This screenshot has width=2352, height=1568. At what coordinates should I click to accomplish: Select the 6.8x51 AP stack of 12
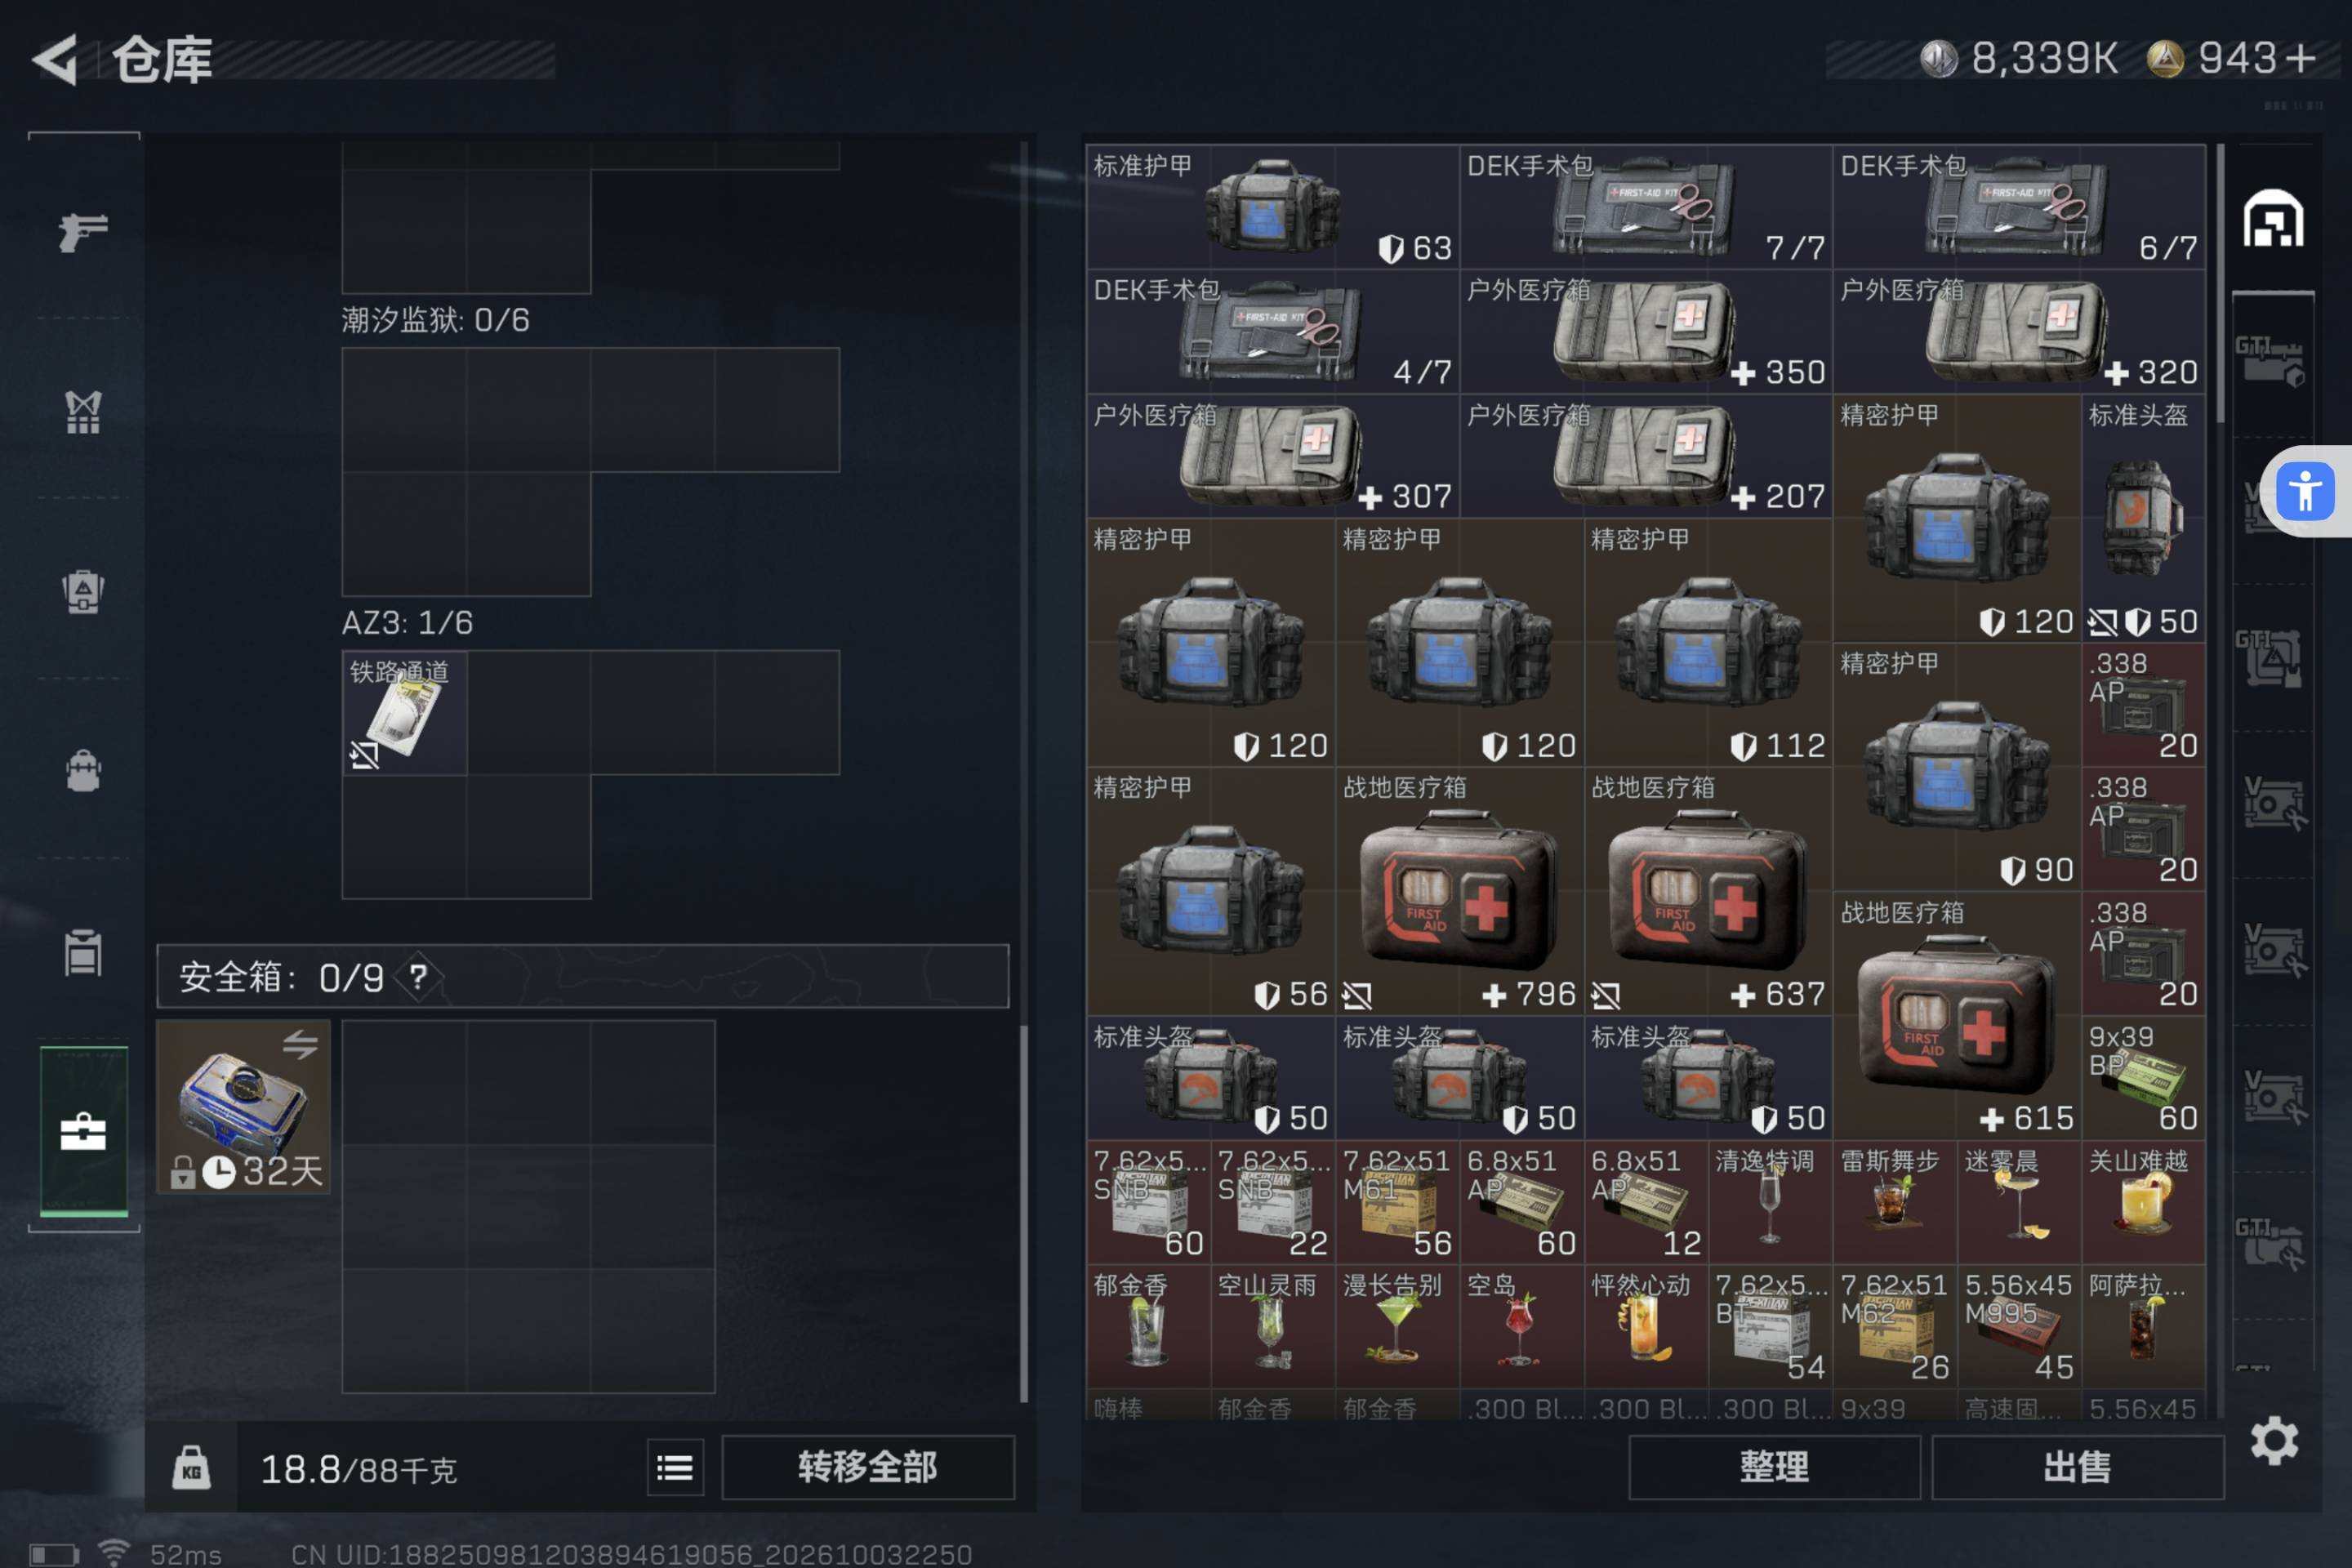coord(1646,1202)
